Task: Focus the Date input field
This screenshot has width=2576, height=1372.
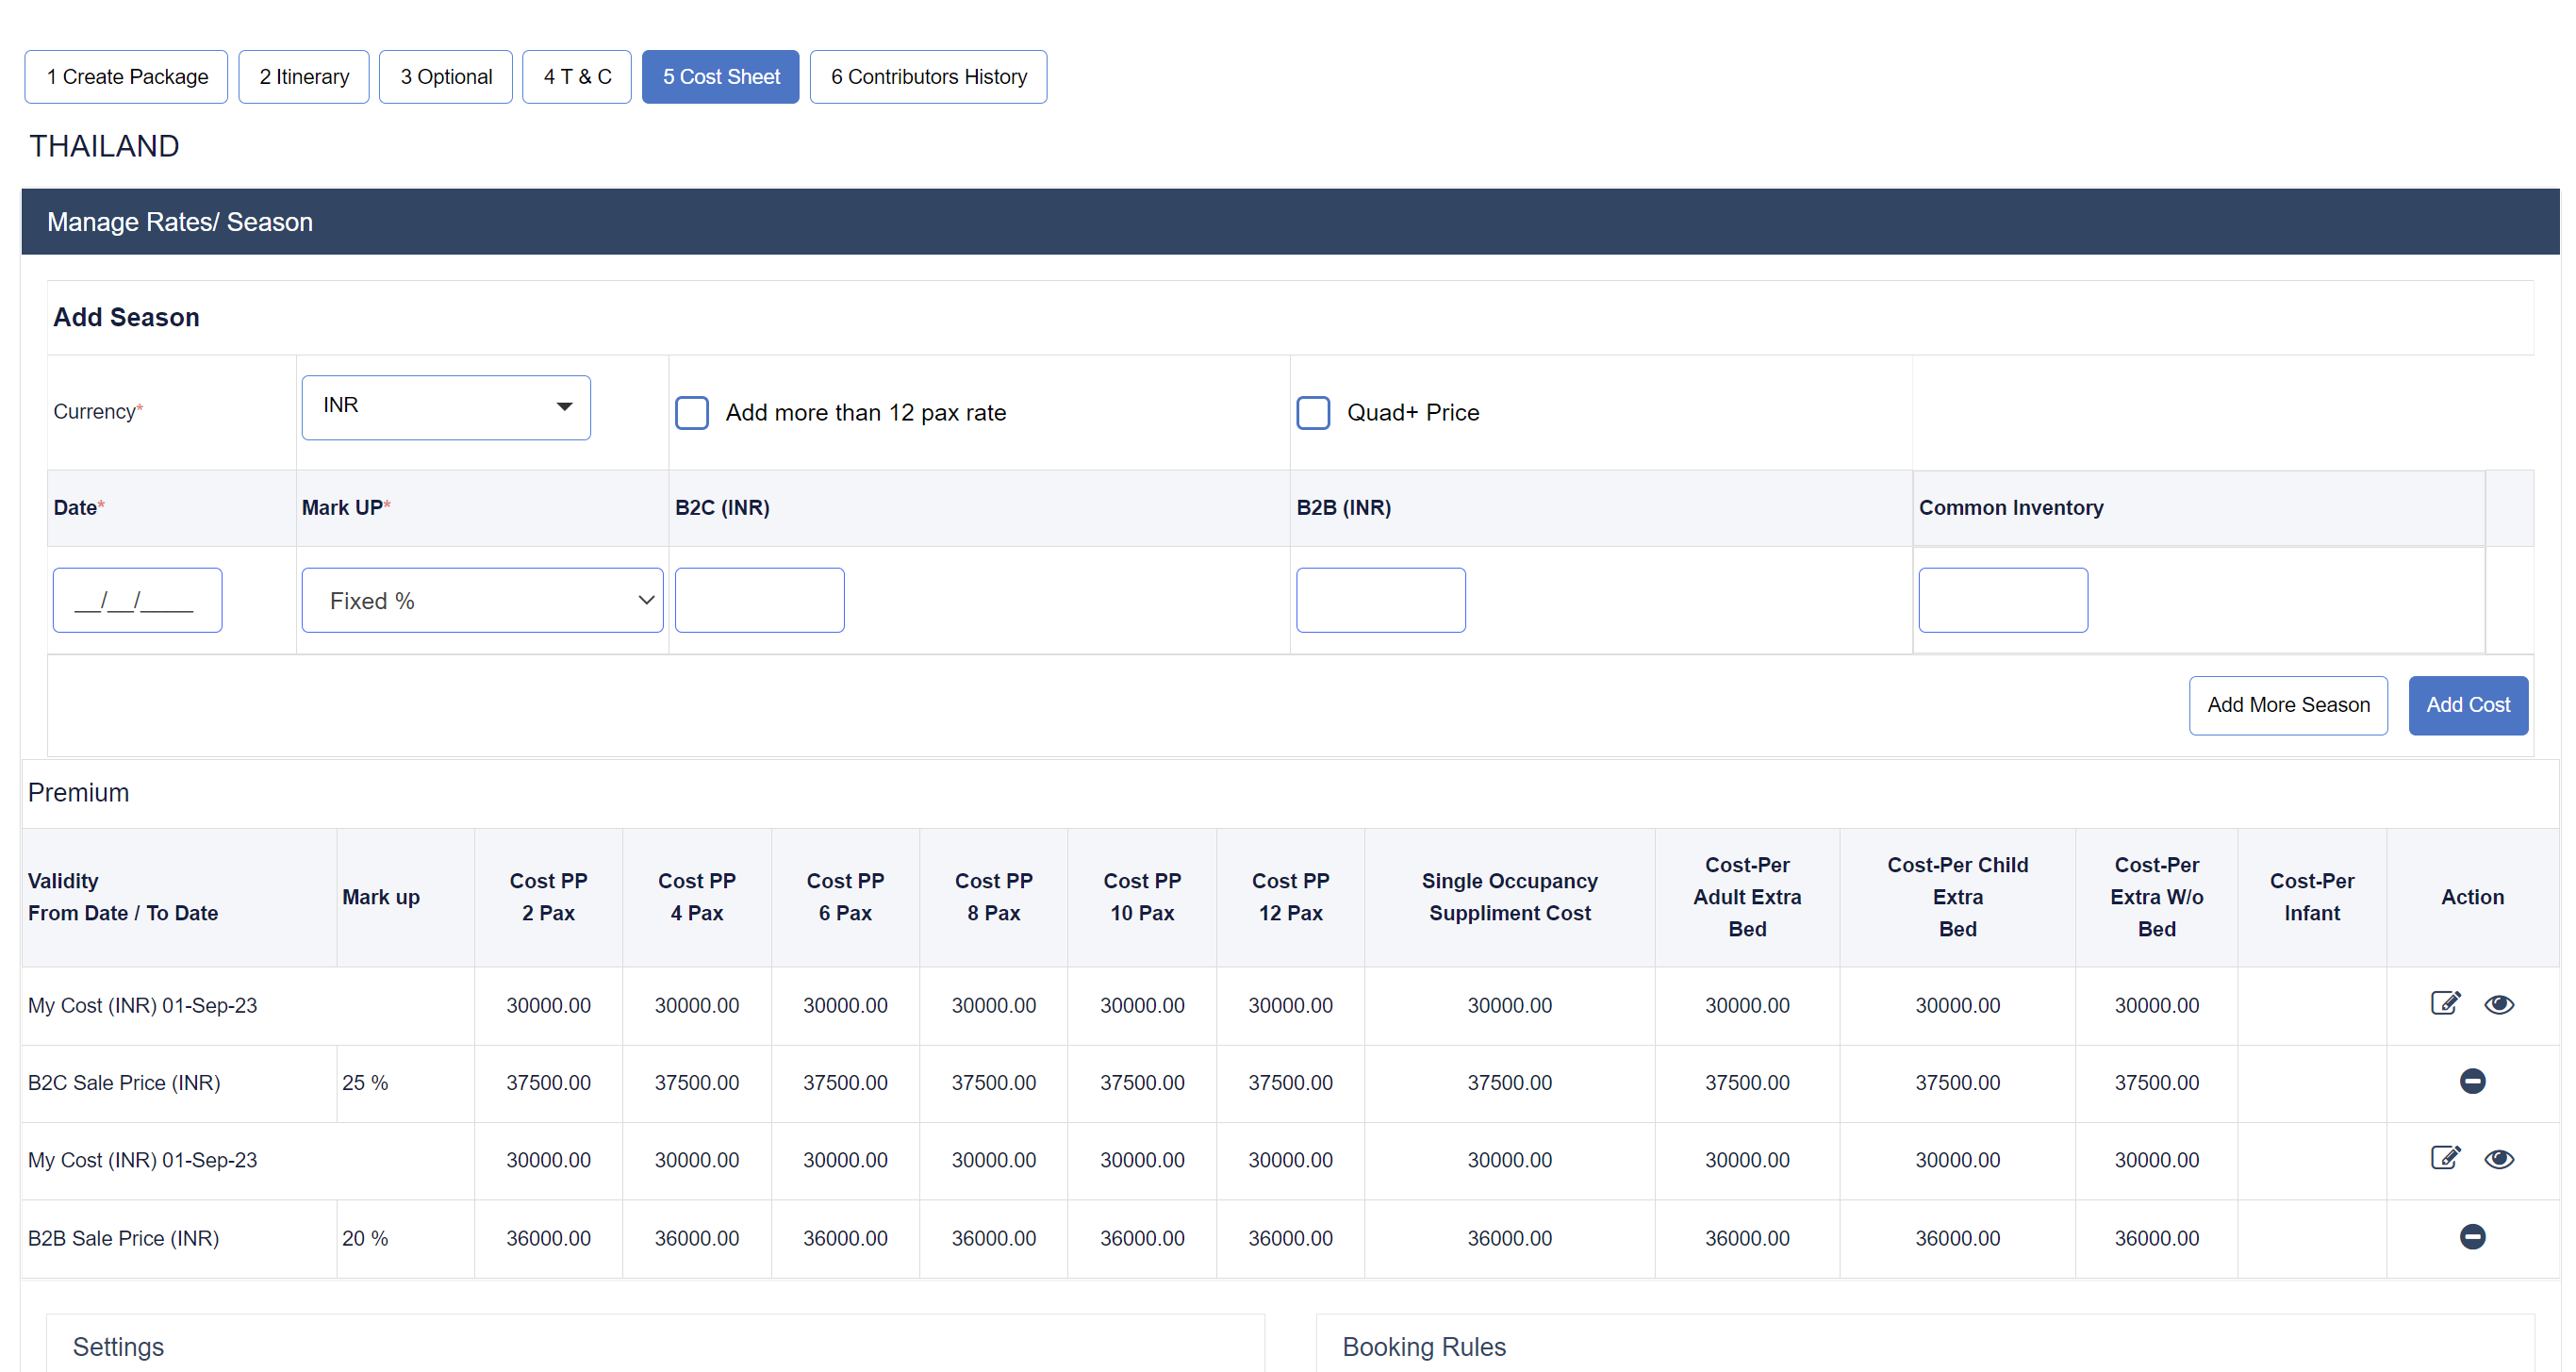Action: click(138, 600)
